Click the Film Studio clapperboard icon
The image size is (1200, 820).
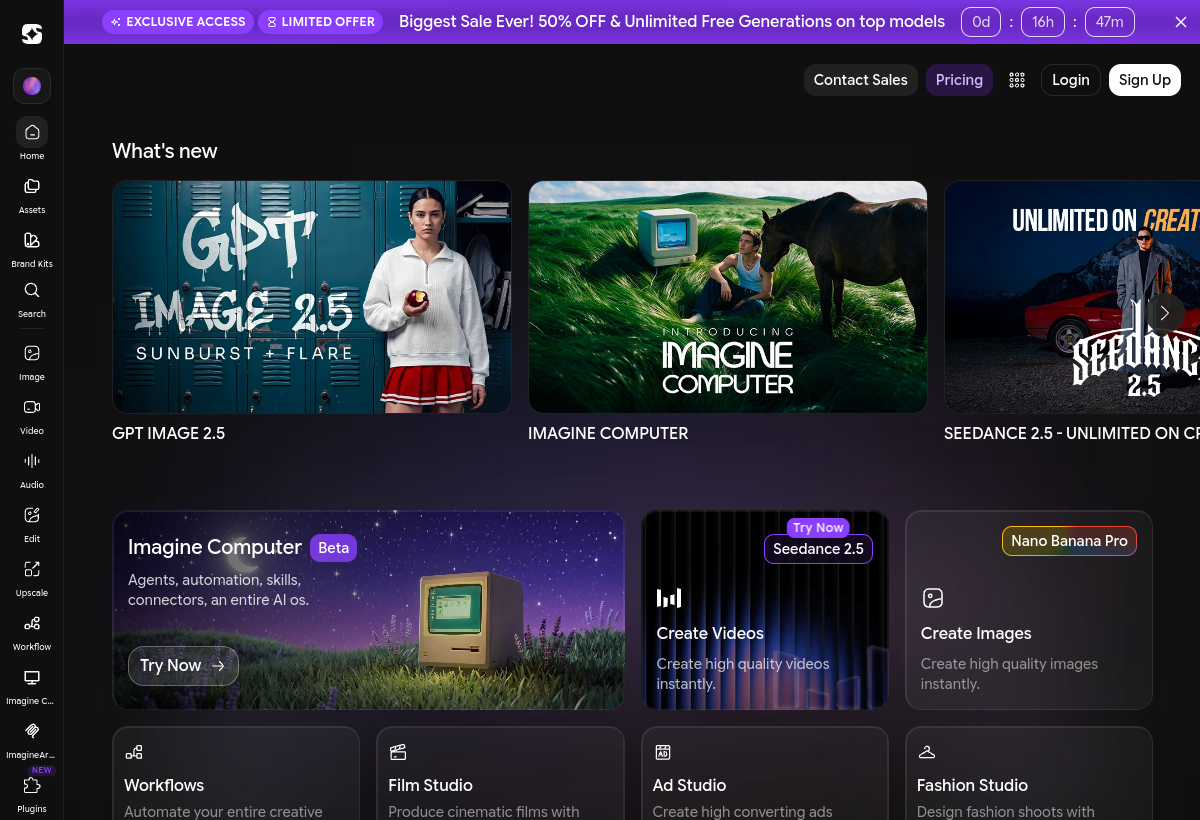pyautogui.click(x=398, y=752)
